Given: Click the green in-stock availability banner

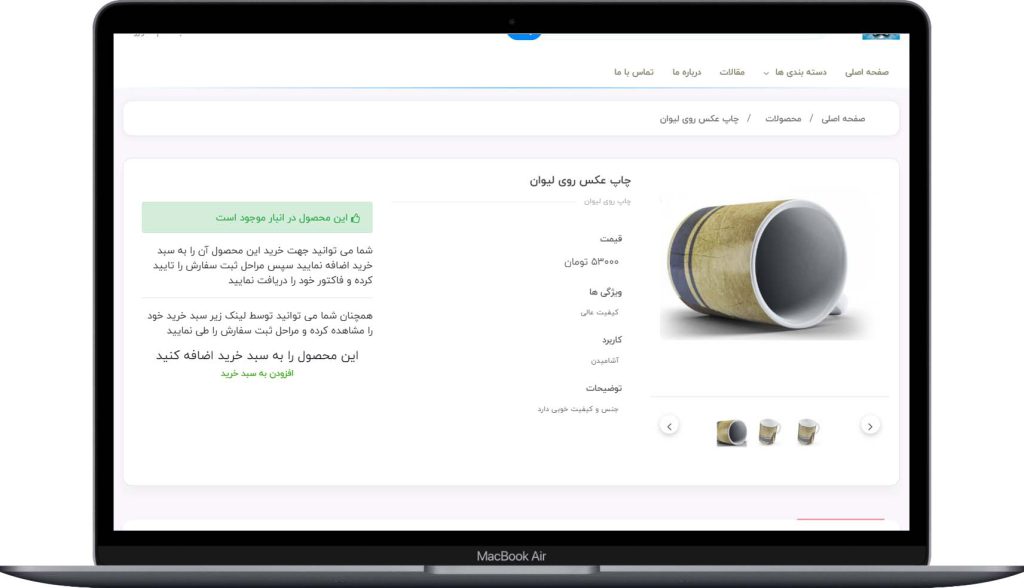Looking at the screenshot, I should [x=257, y=218].
